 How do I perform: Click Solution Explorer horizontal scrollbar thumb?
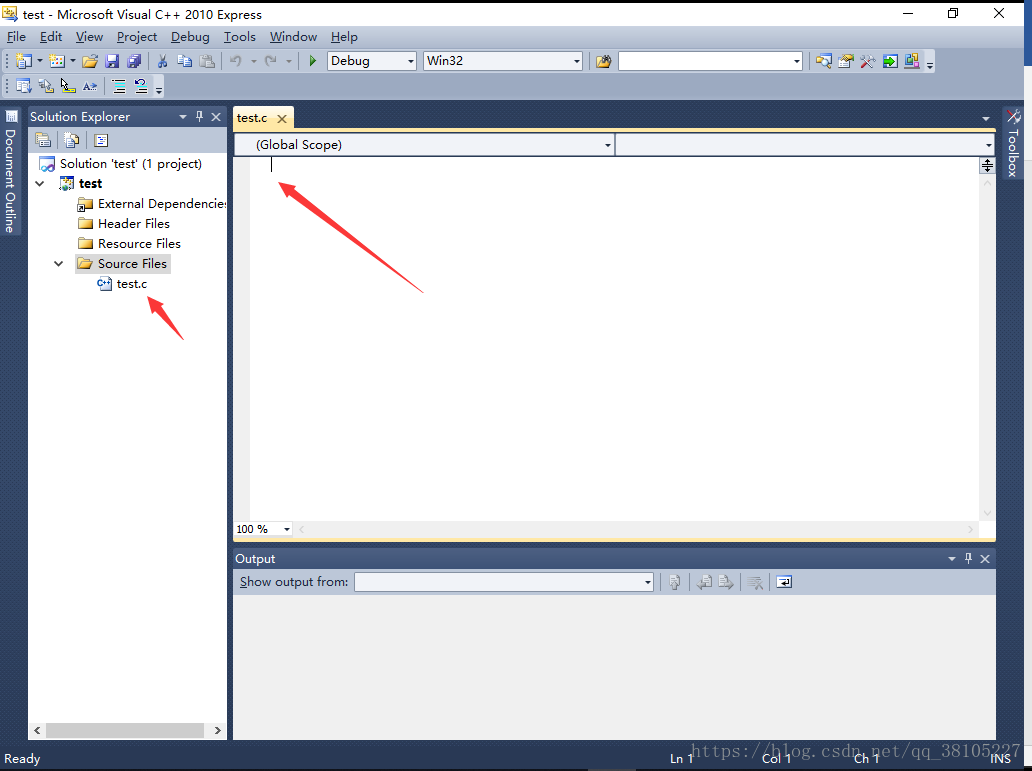(x=125, y=730)
